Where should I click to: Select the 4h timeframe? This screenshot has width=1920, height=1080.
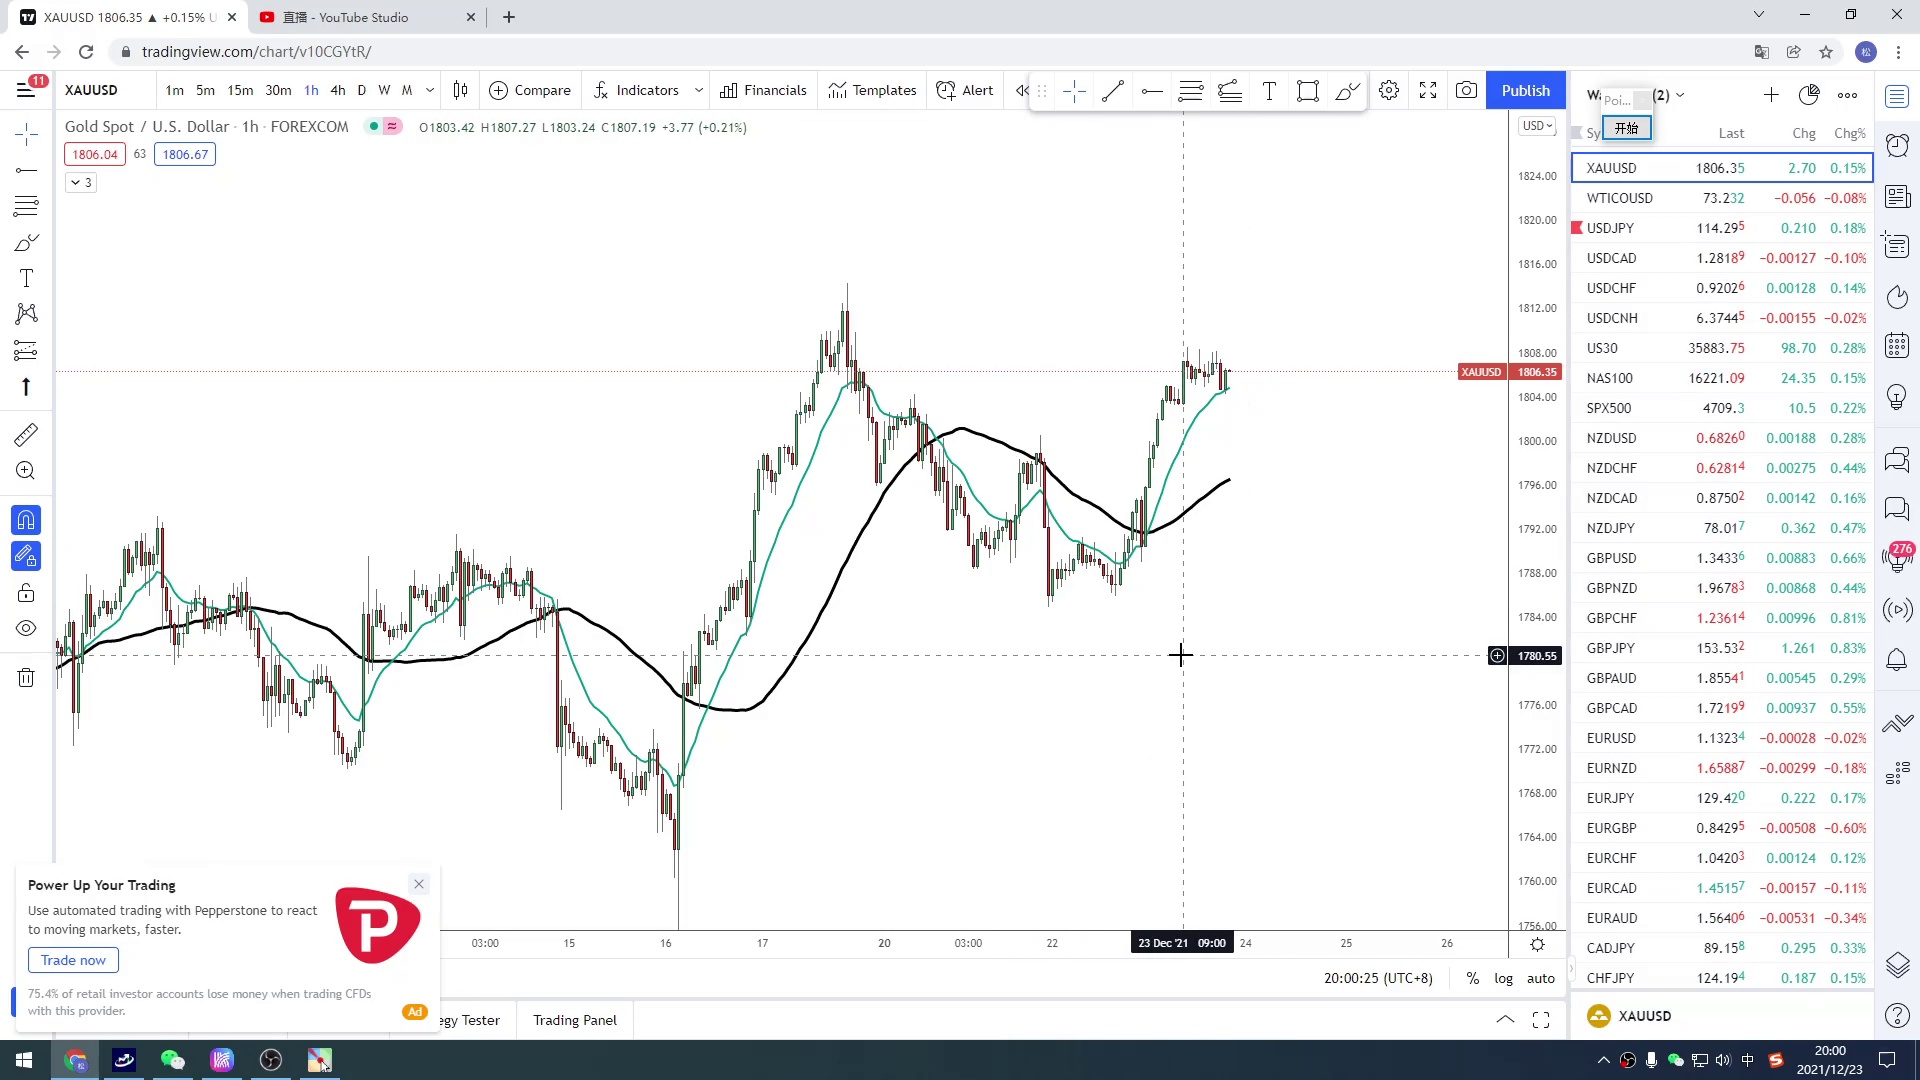pyautogui.click(x=337, y=91)
